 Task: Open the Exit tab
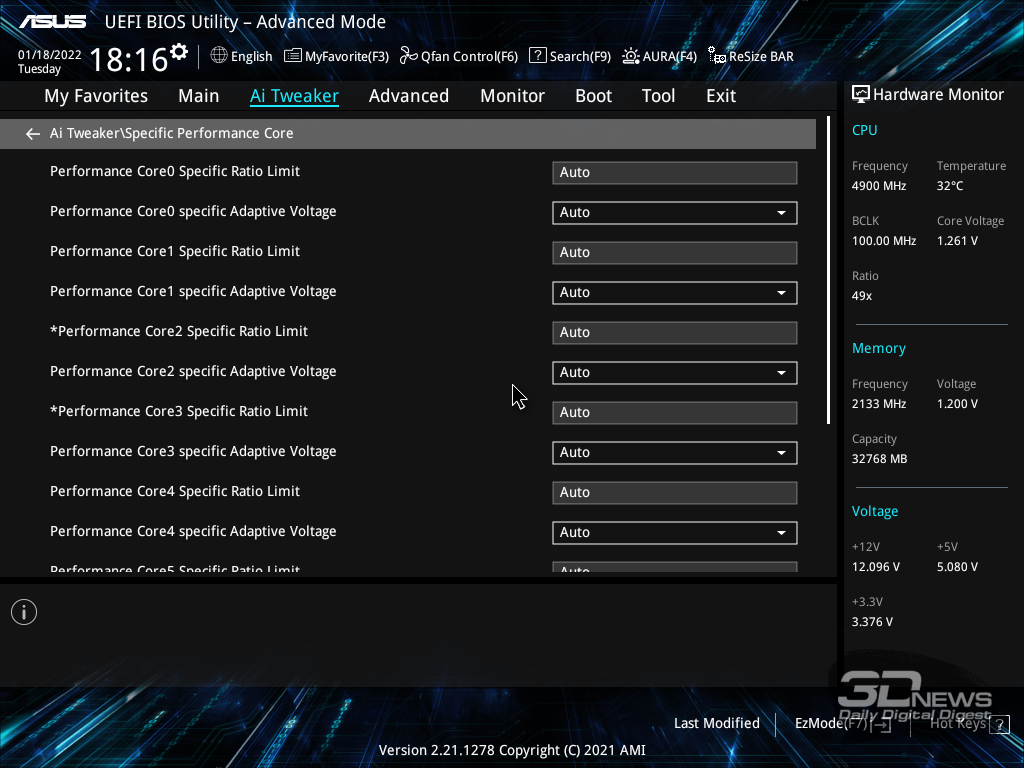pos(721,96)
